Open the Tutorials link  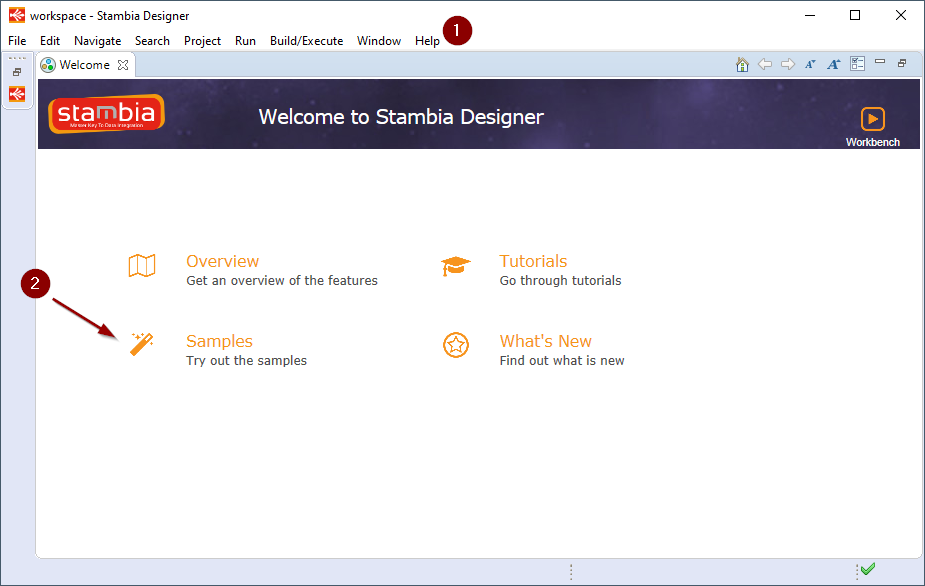(x=533, y=261)
